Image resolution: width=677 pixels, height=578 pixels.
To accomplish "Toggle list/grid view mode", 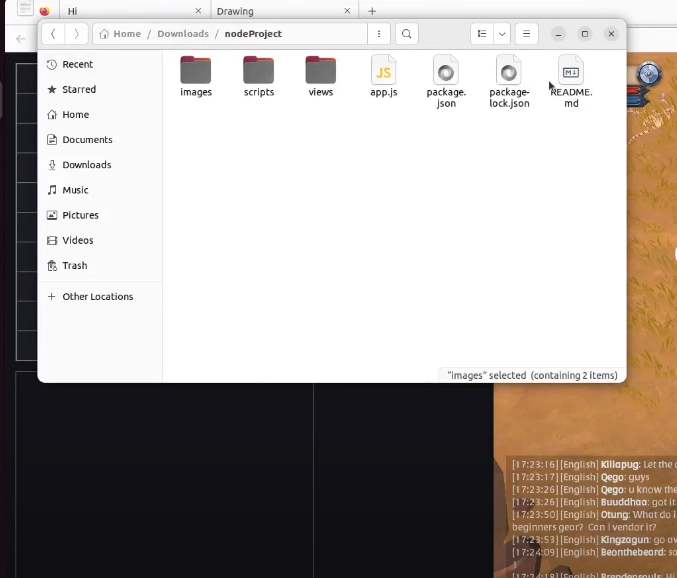I will pos(482,34).
